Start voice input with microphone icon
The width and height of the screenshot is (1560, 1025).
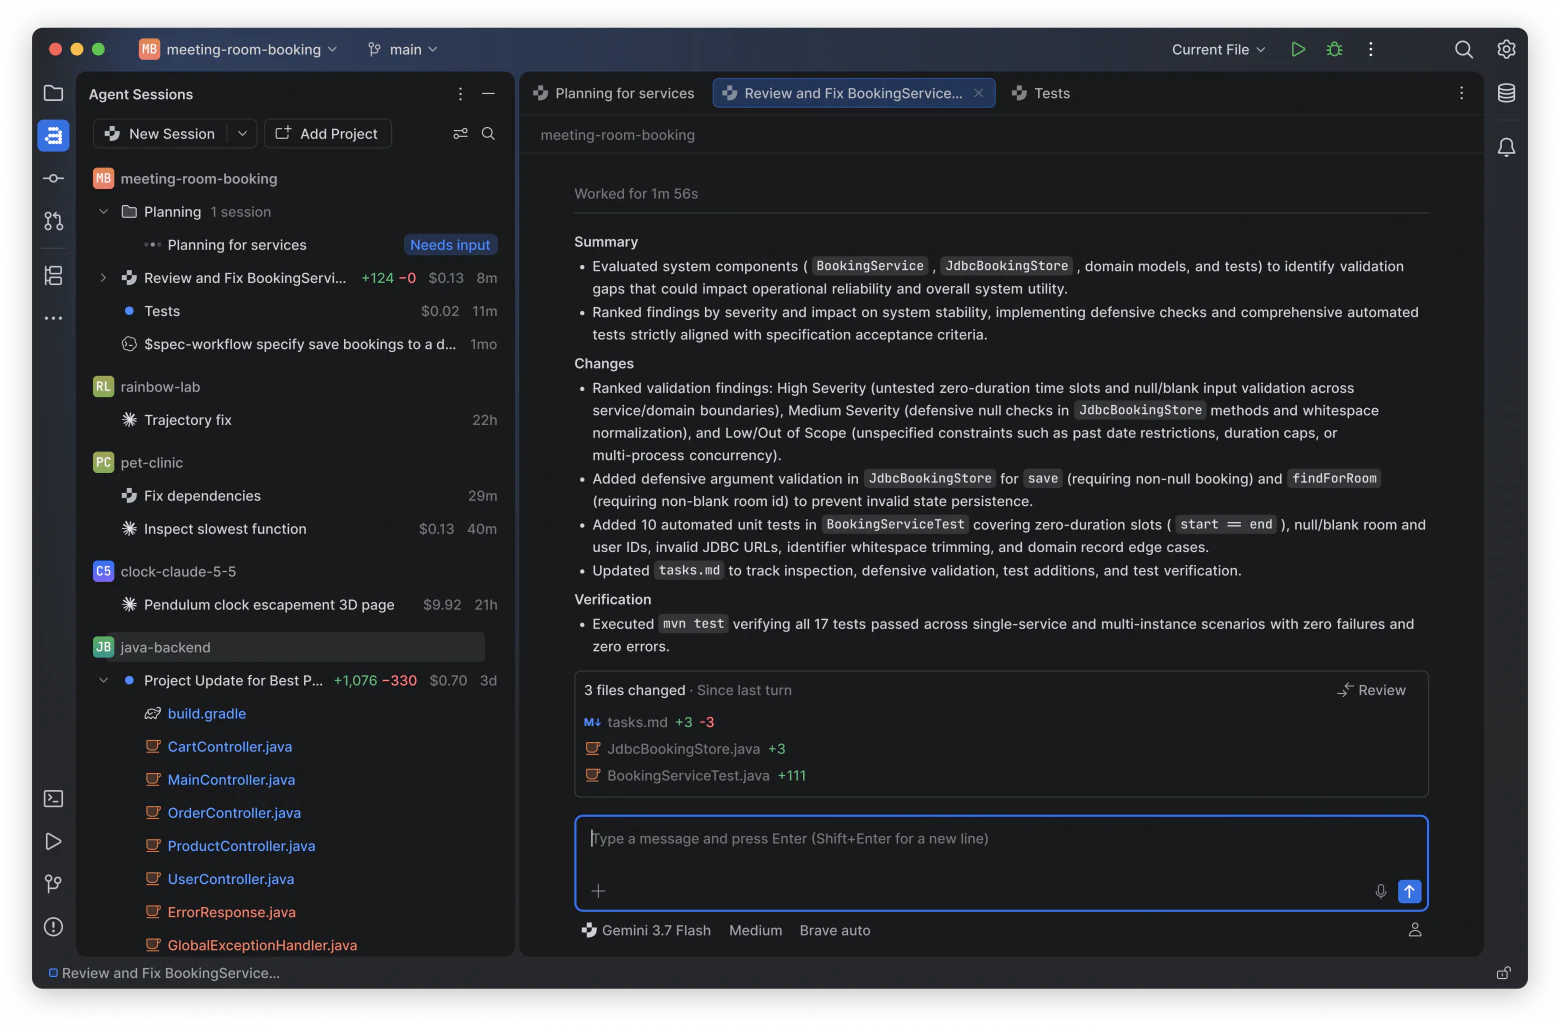coord(1381,891)
